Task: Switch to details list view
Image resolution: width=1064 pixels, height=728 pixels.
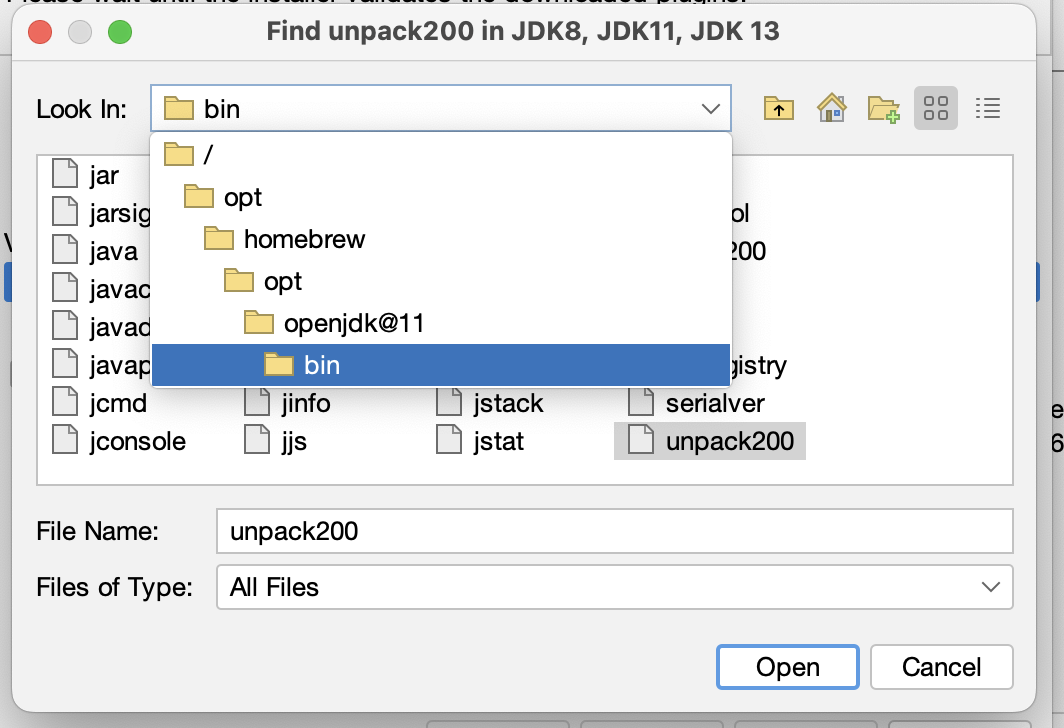Action: click(988, 108)
